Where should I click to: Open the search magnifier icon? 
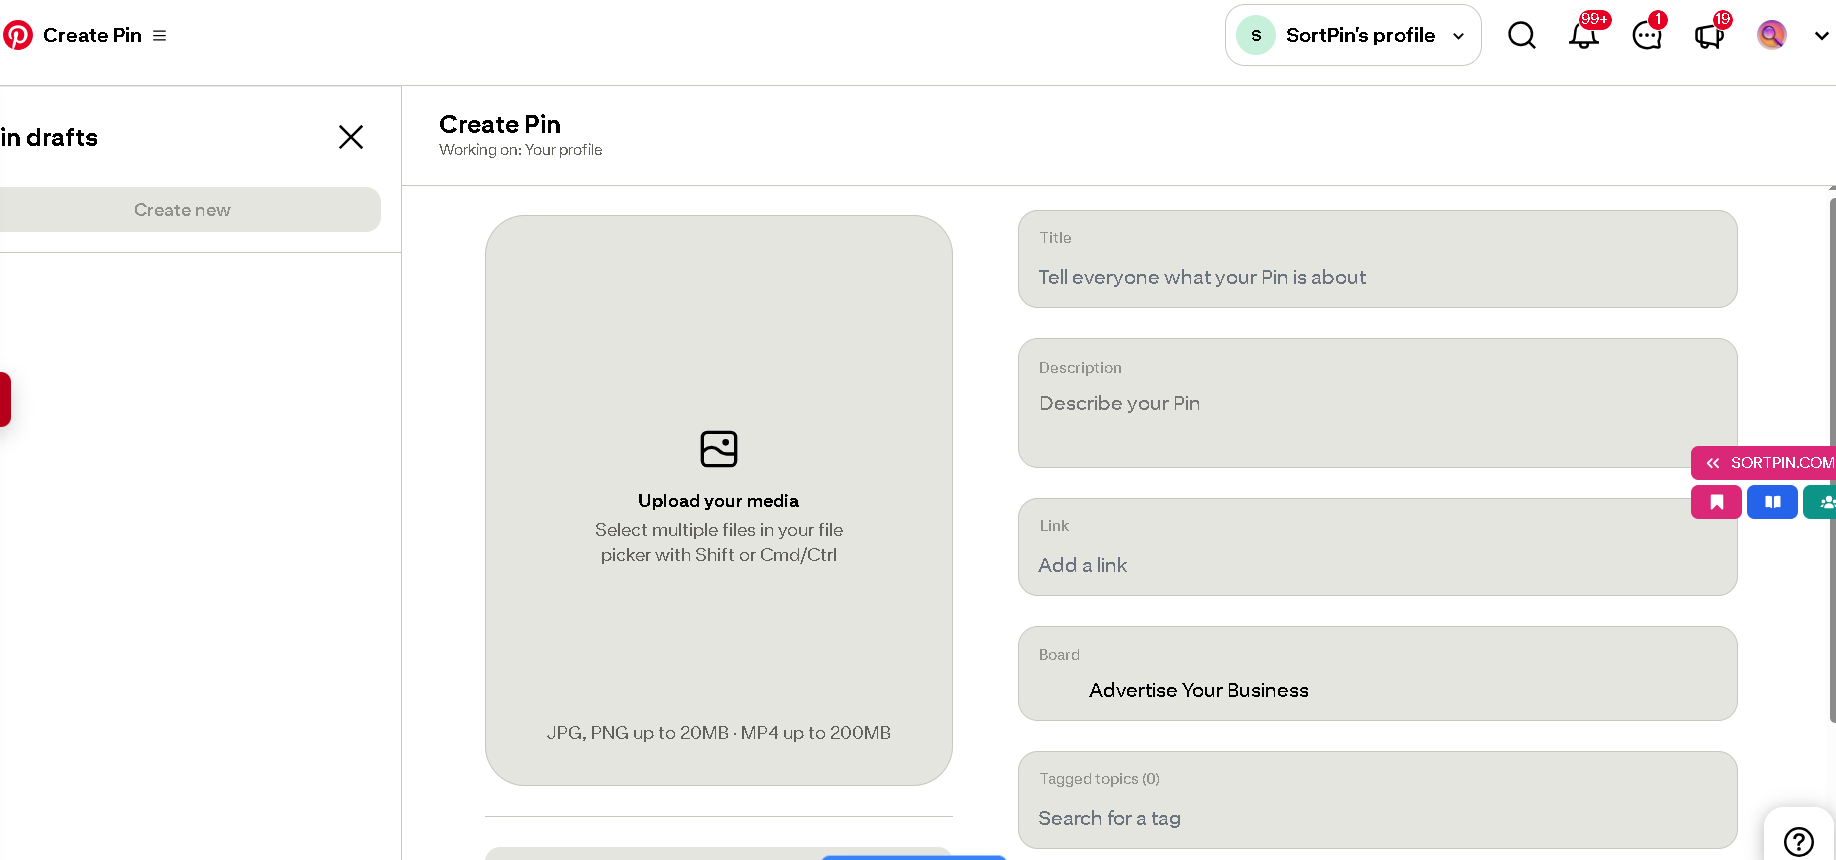coord(1522,35)
